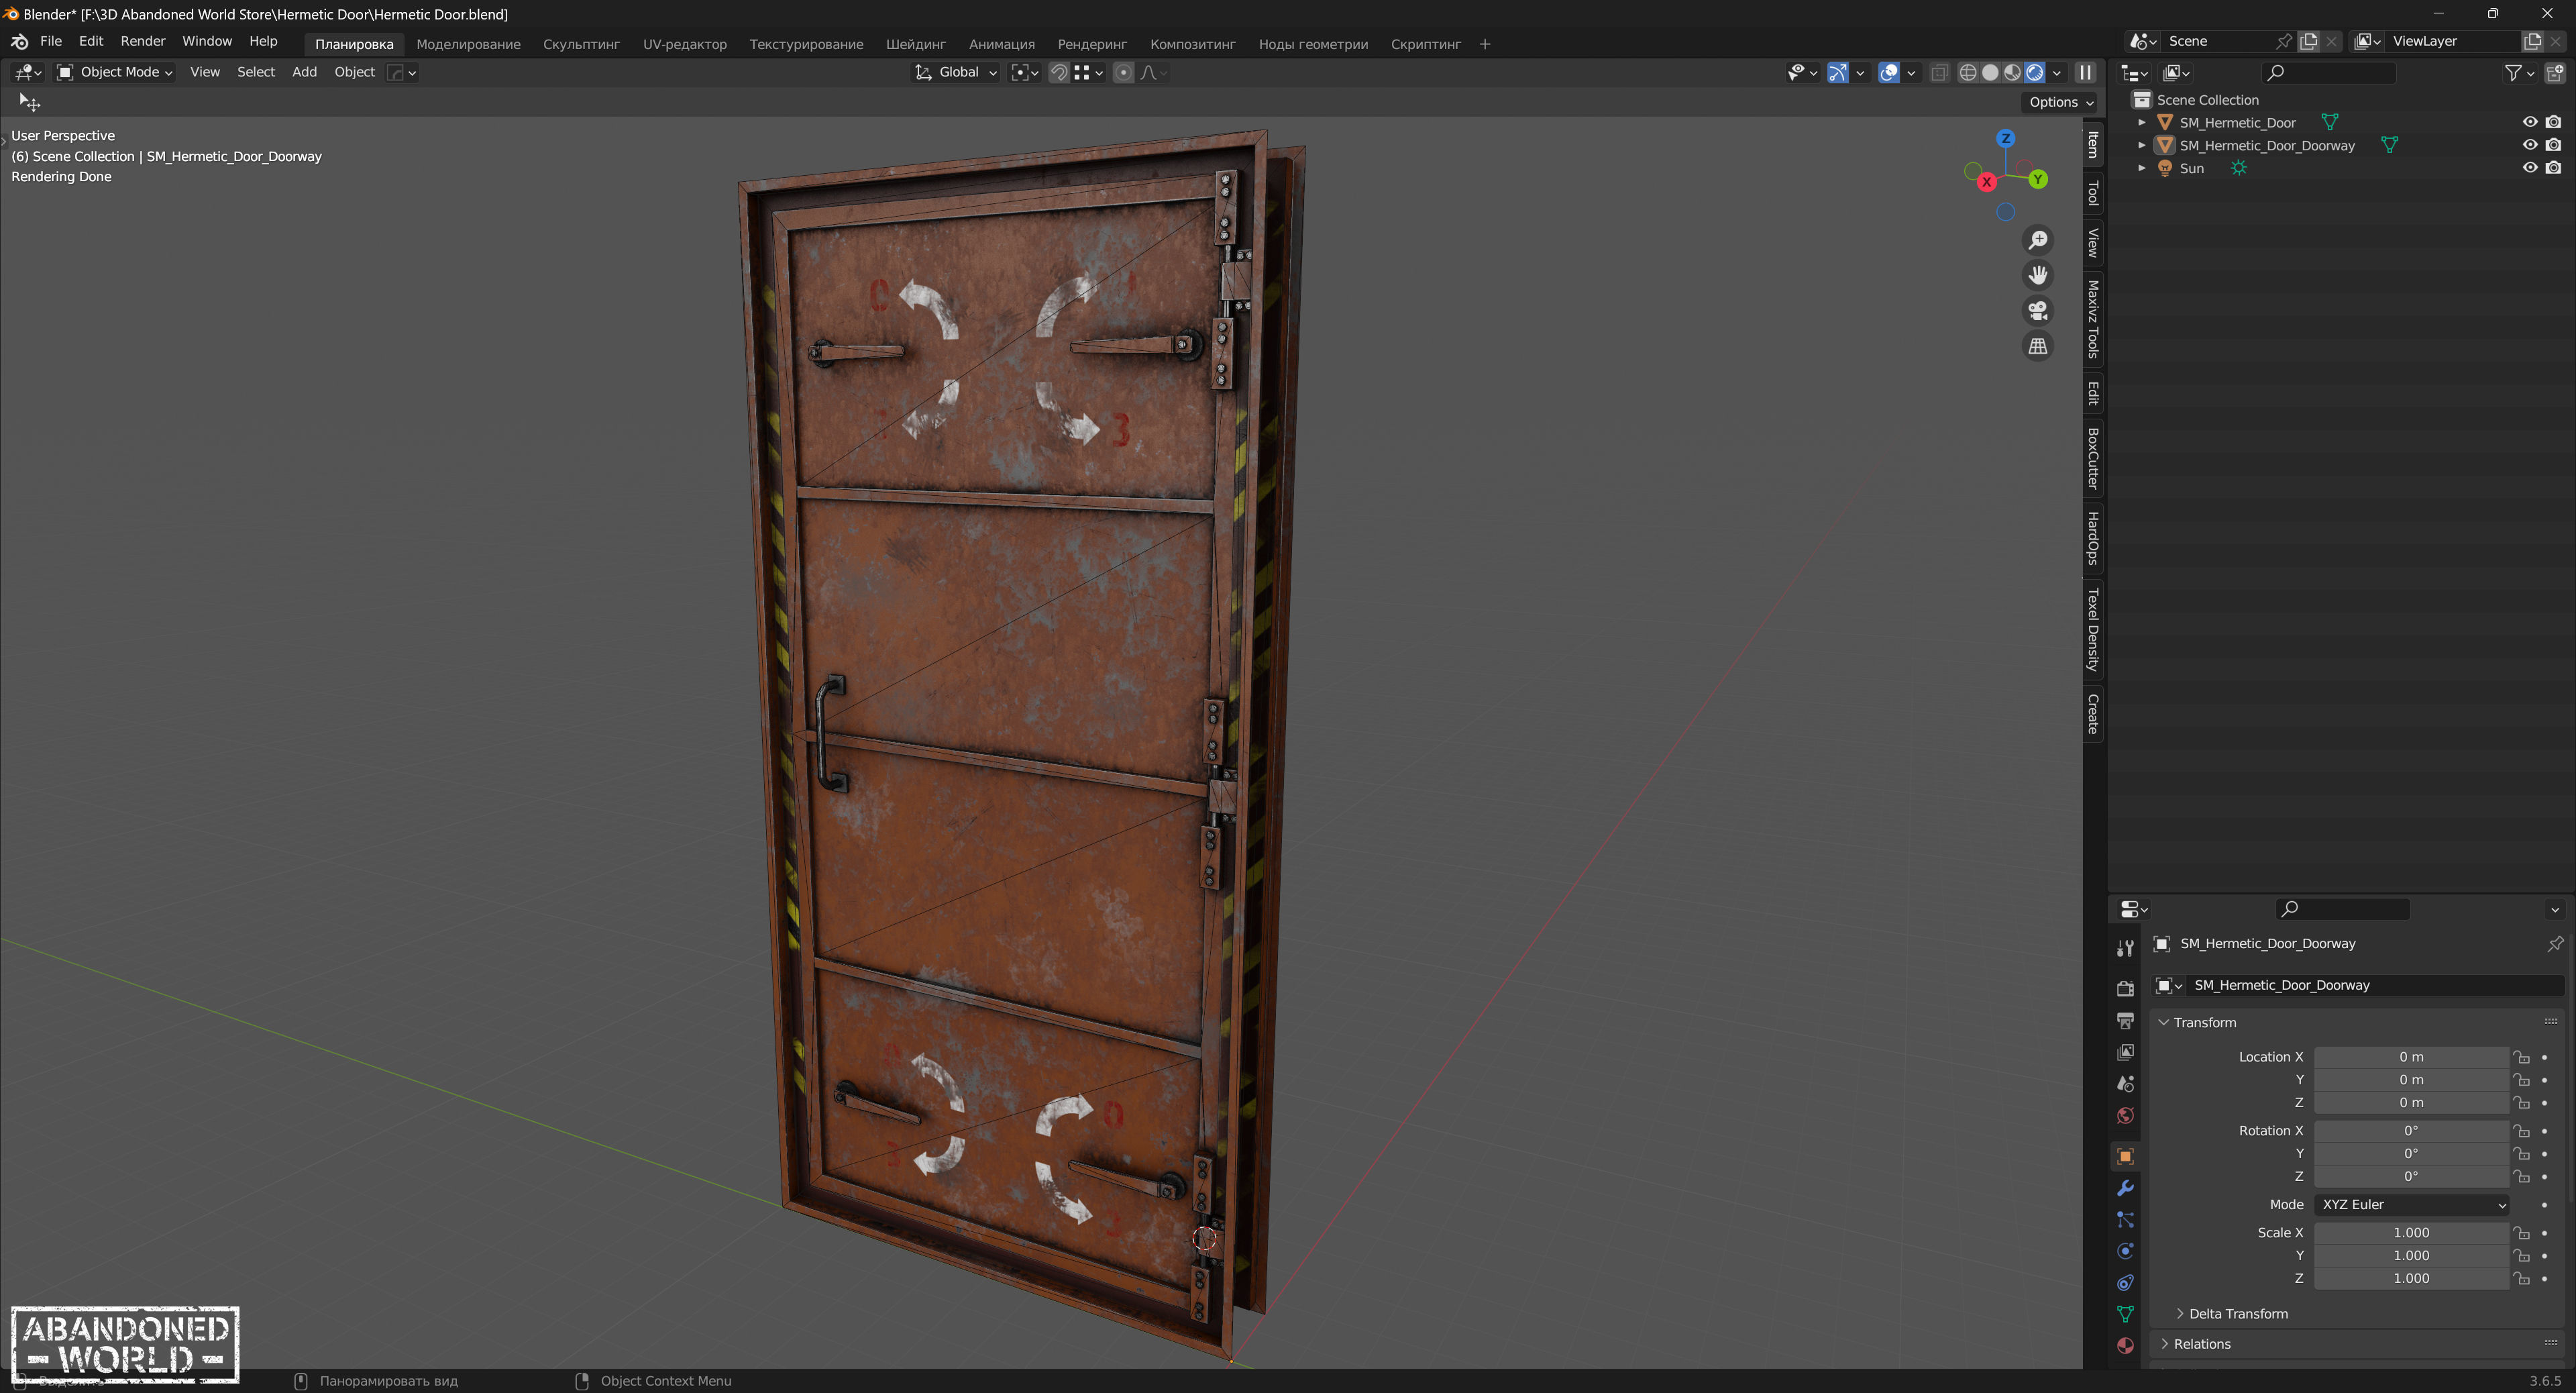This screenshot has height=1393, width=2576.
Task: Open Scene properties tab
Action: tap(2125, 1084)
